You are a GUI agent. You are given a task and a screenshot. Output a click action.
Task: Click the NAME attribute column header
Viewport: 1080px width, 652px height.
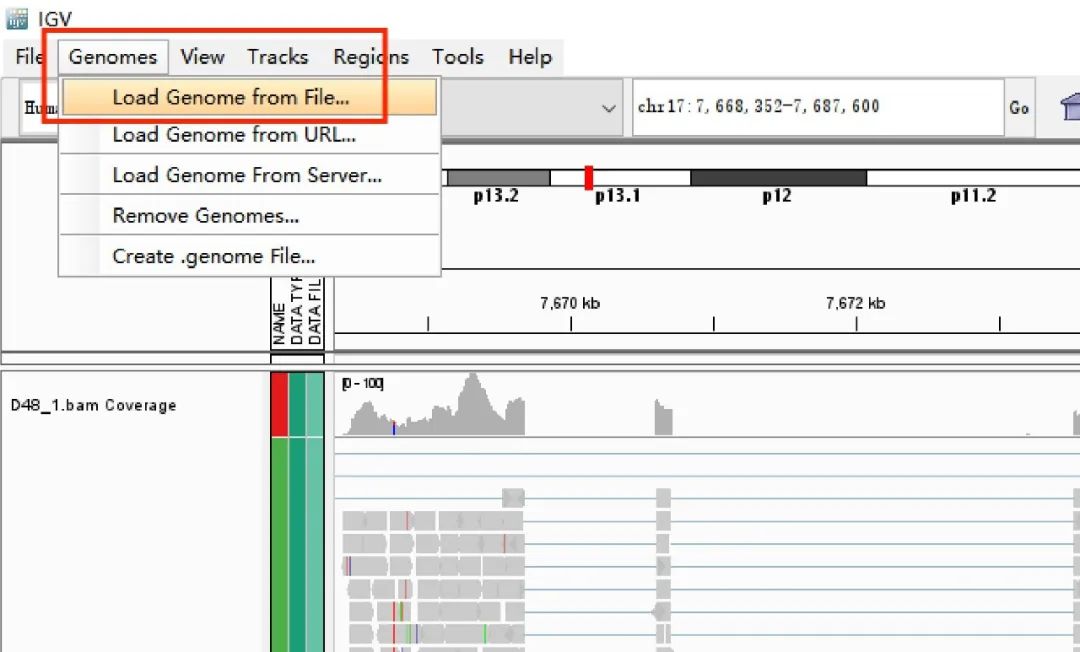[x=279, y=324]
